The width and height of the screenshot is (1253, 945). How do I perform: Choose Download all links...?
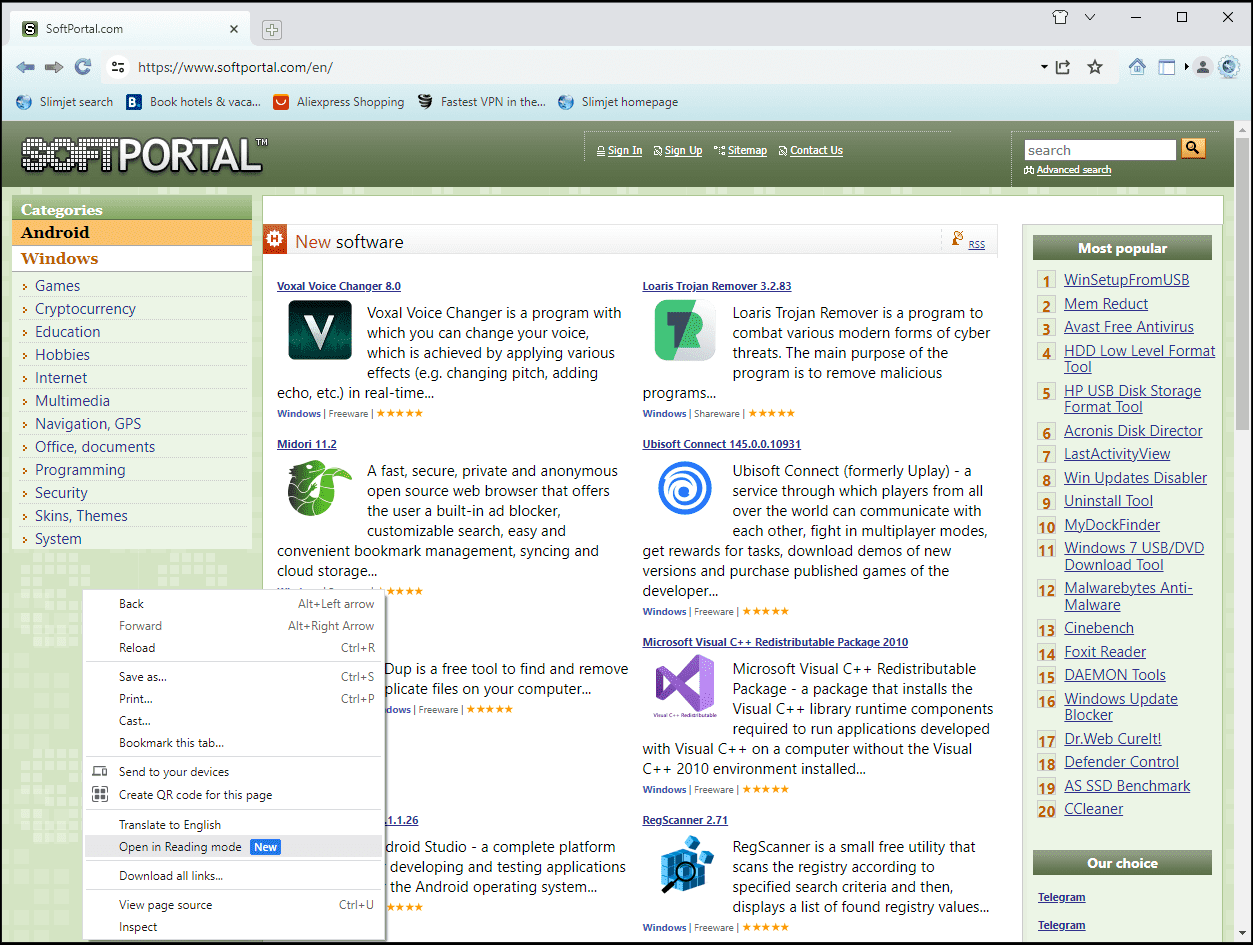pyautogui.click(x=235, y=876)
